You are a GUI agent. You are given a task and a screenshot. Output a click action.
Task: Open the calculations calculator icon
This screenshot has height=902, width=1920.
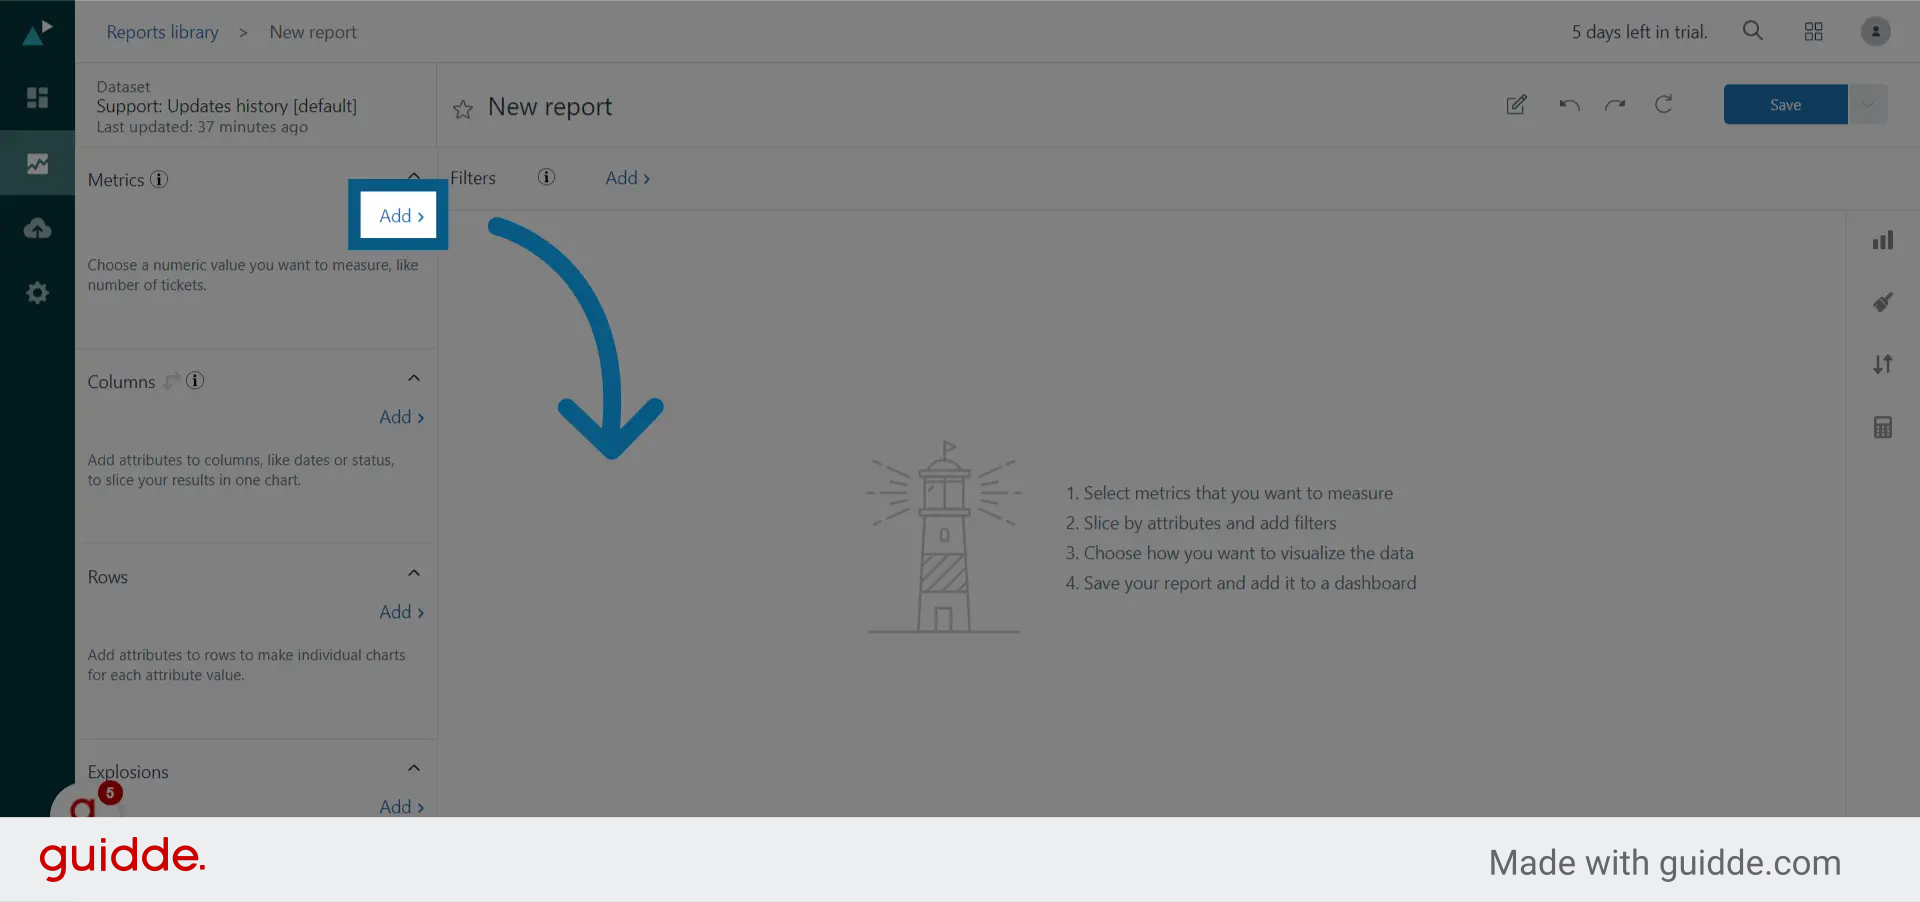1883,427
